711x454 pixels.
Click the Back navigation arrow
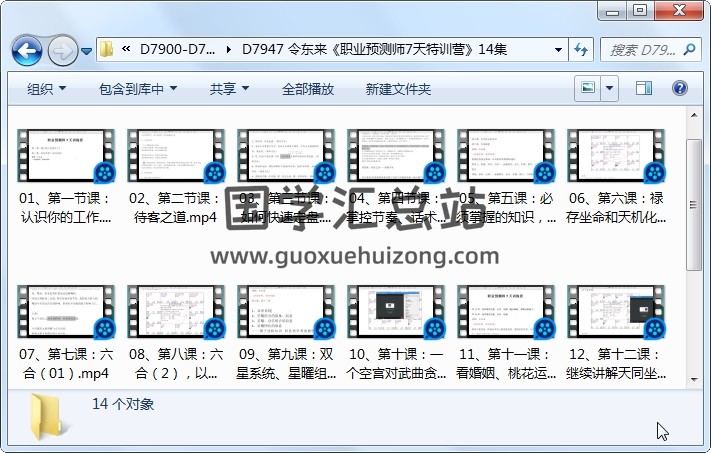(x=26, y=49)
